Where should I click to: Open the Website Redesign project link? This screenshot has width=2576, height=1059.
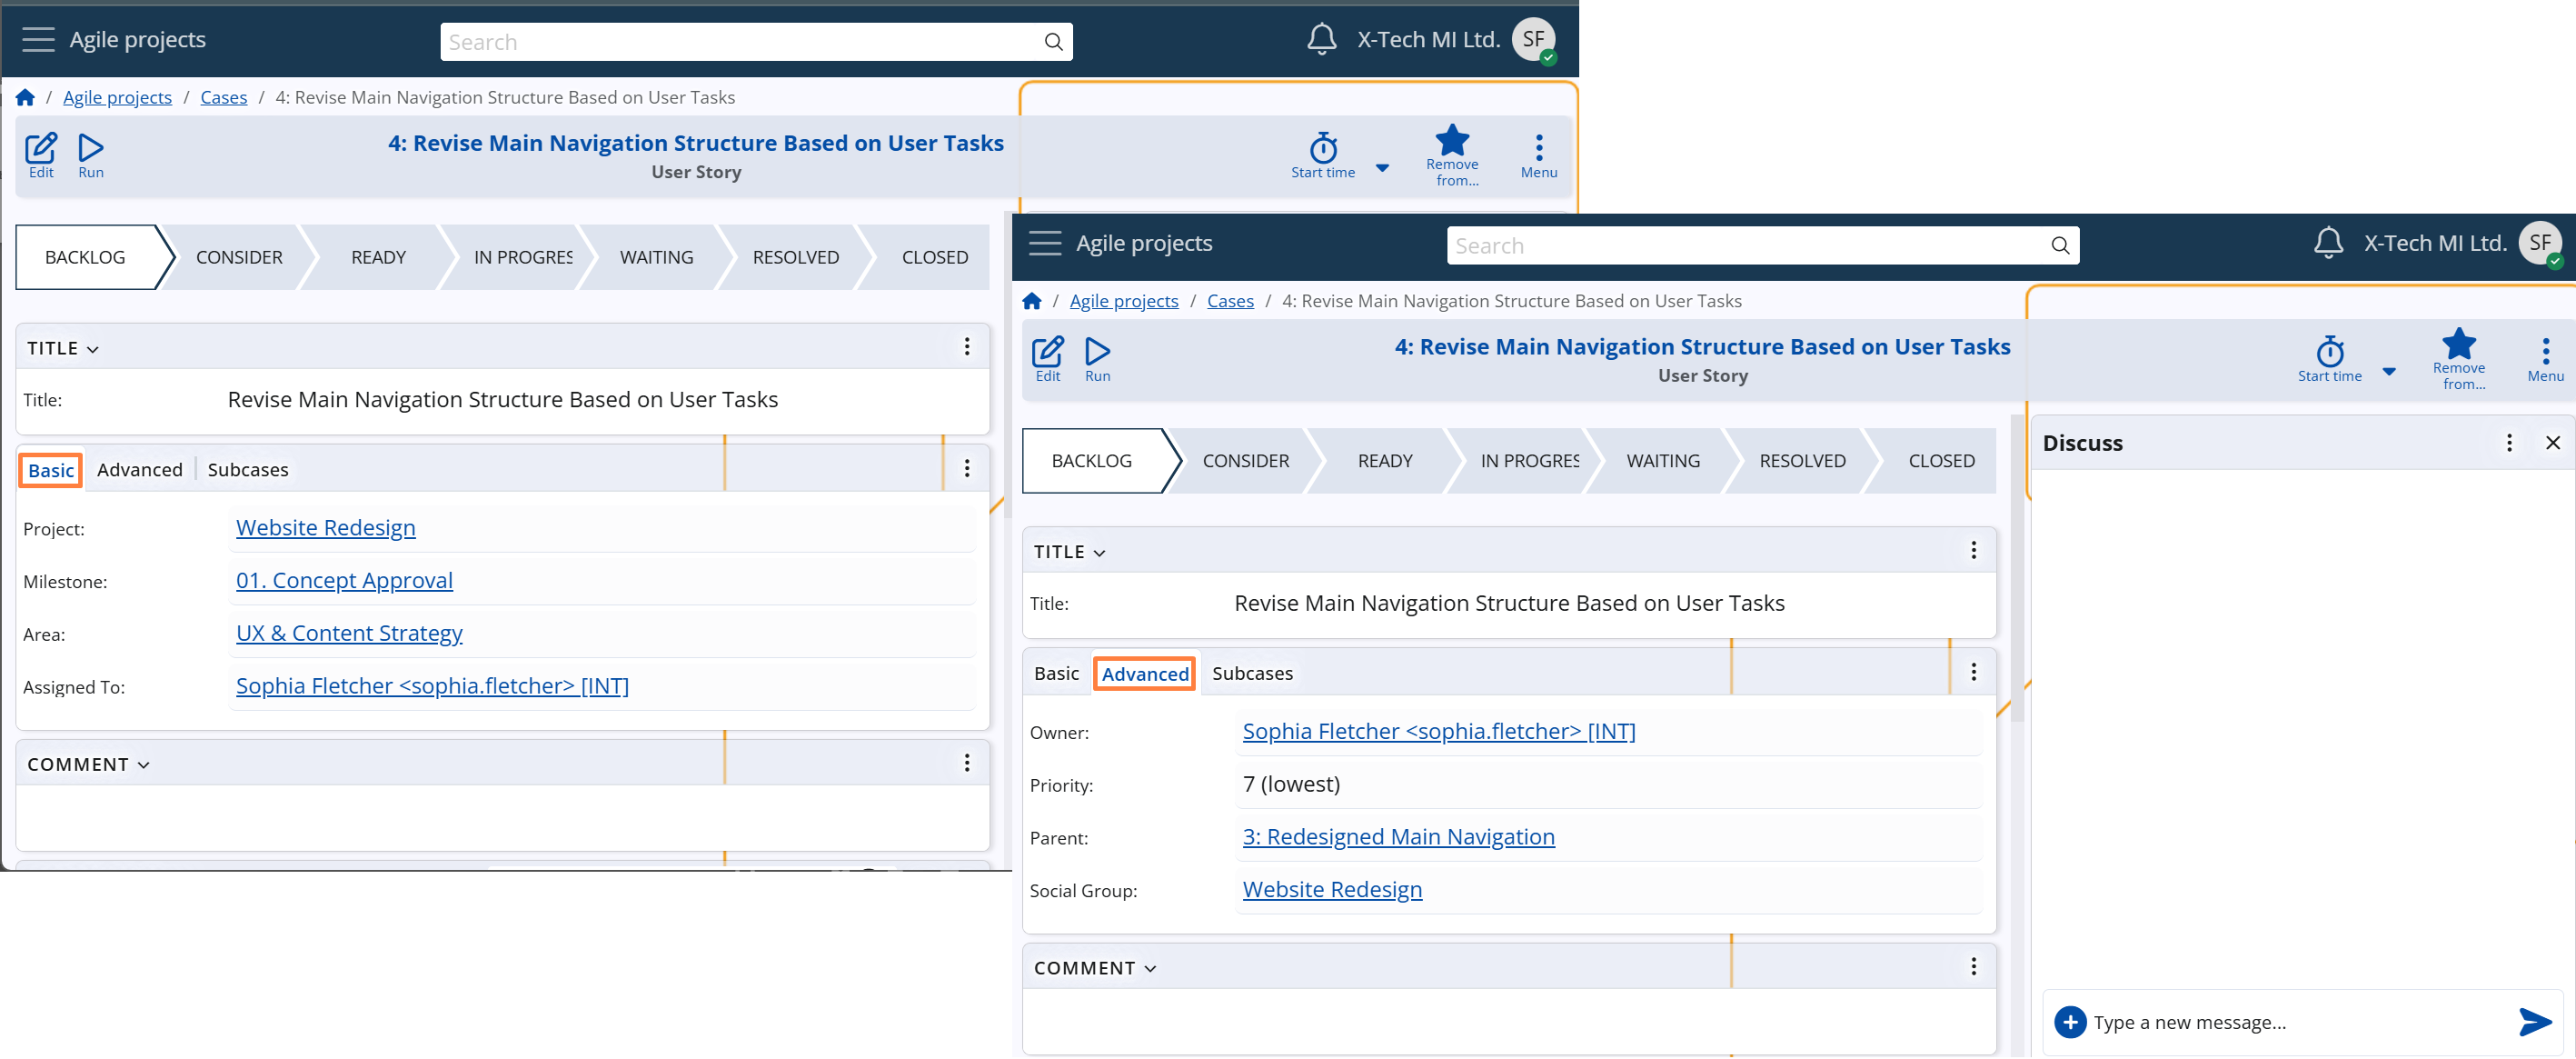pyautogui.click(x=325, y=527)
